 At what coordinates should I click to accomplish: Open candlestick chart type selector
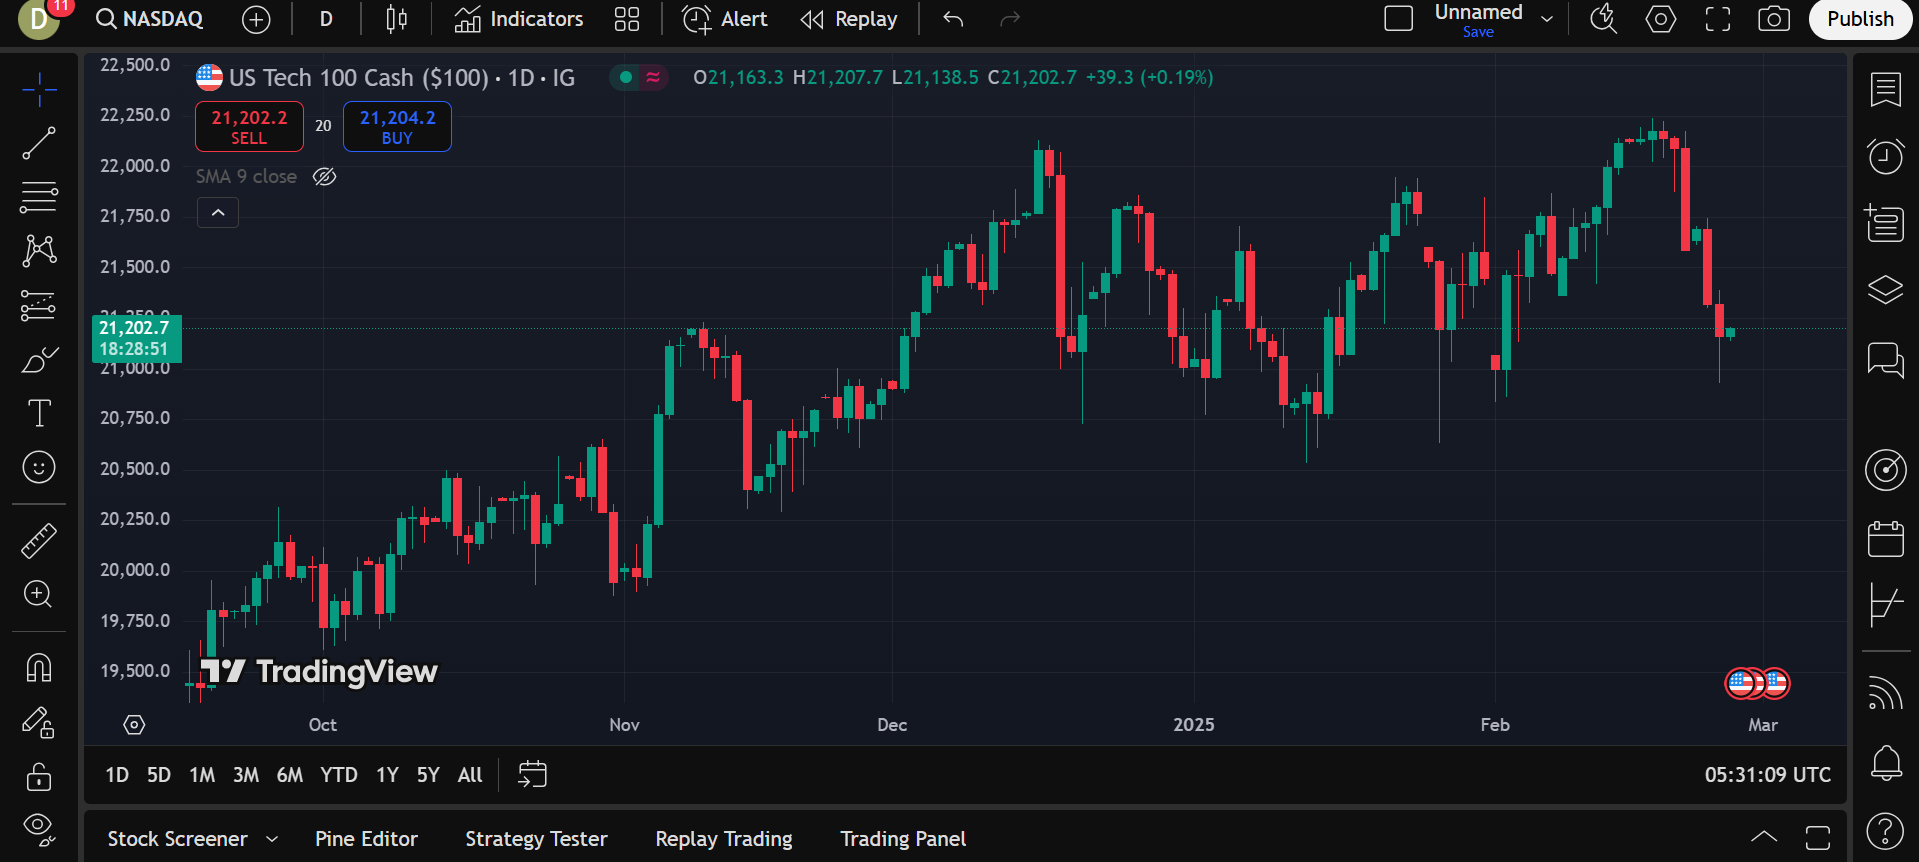tap(397, 19)
